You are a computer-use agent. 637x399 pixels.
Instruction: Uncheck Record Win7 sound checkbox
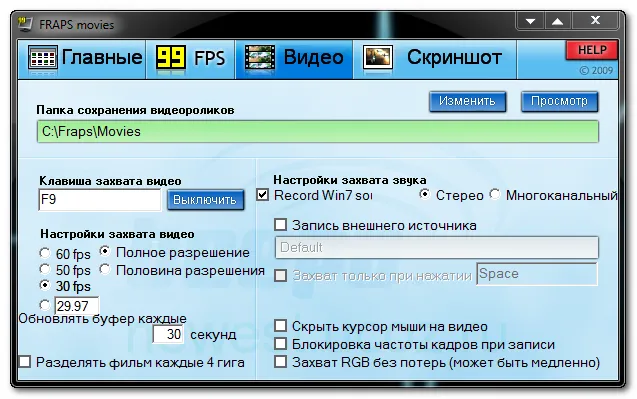pyautogui.click(x=263, y=195)
